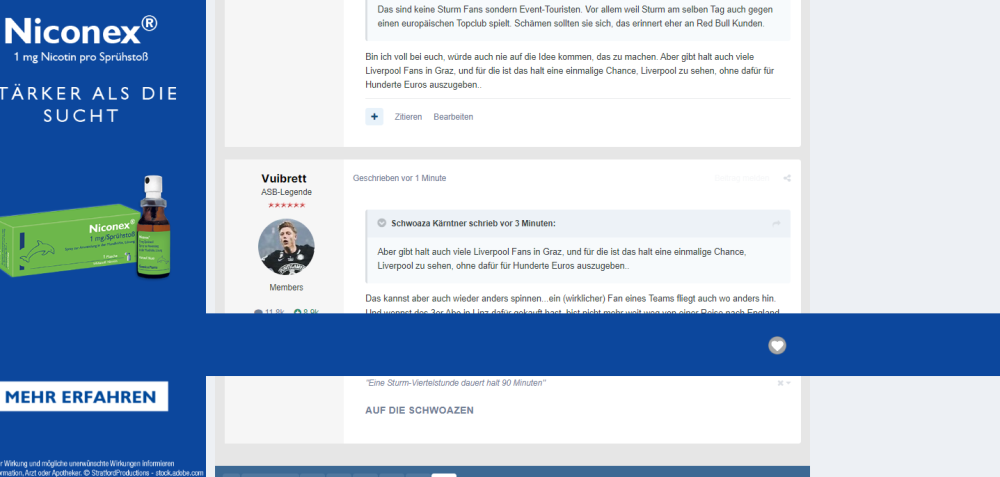Click Vuibrett's avatar picture
Viewport: 1000px width, 477px height.
286,247
